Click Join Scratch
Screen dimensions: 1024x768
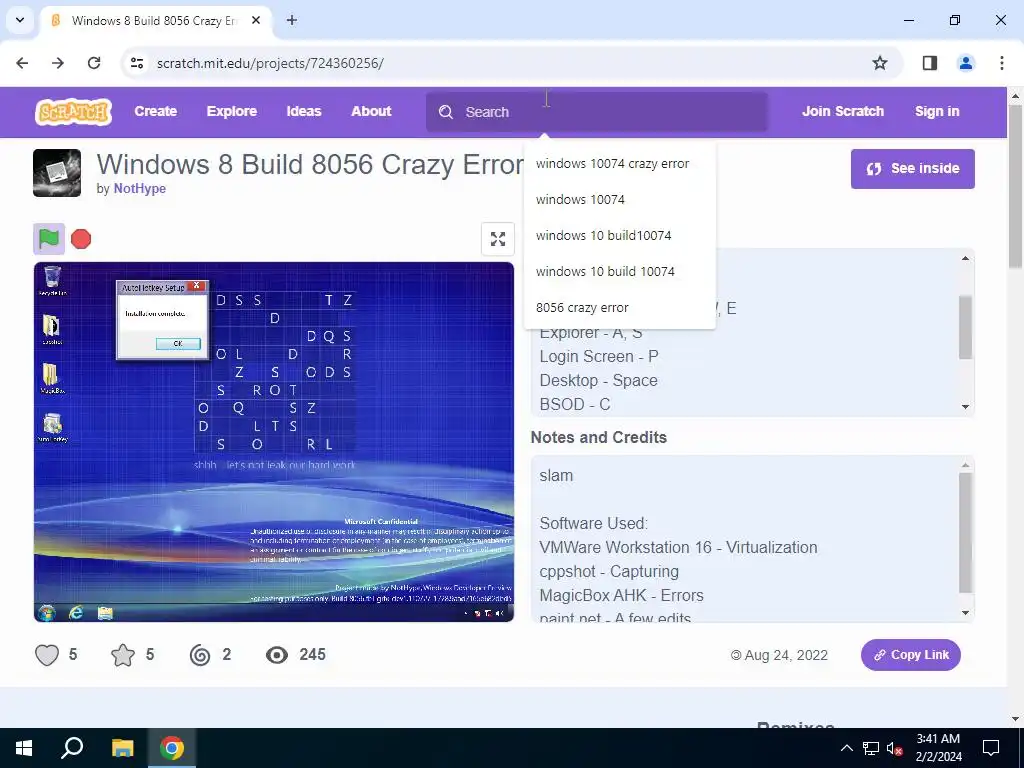click(x=843, y=112)
